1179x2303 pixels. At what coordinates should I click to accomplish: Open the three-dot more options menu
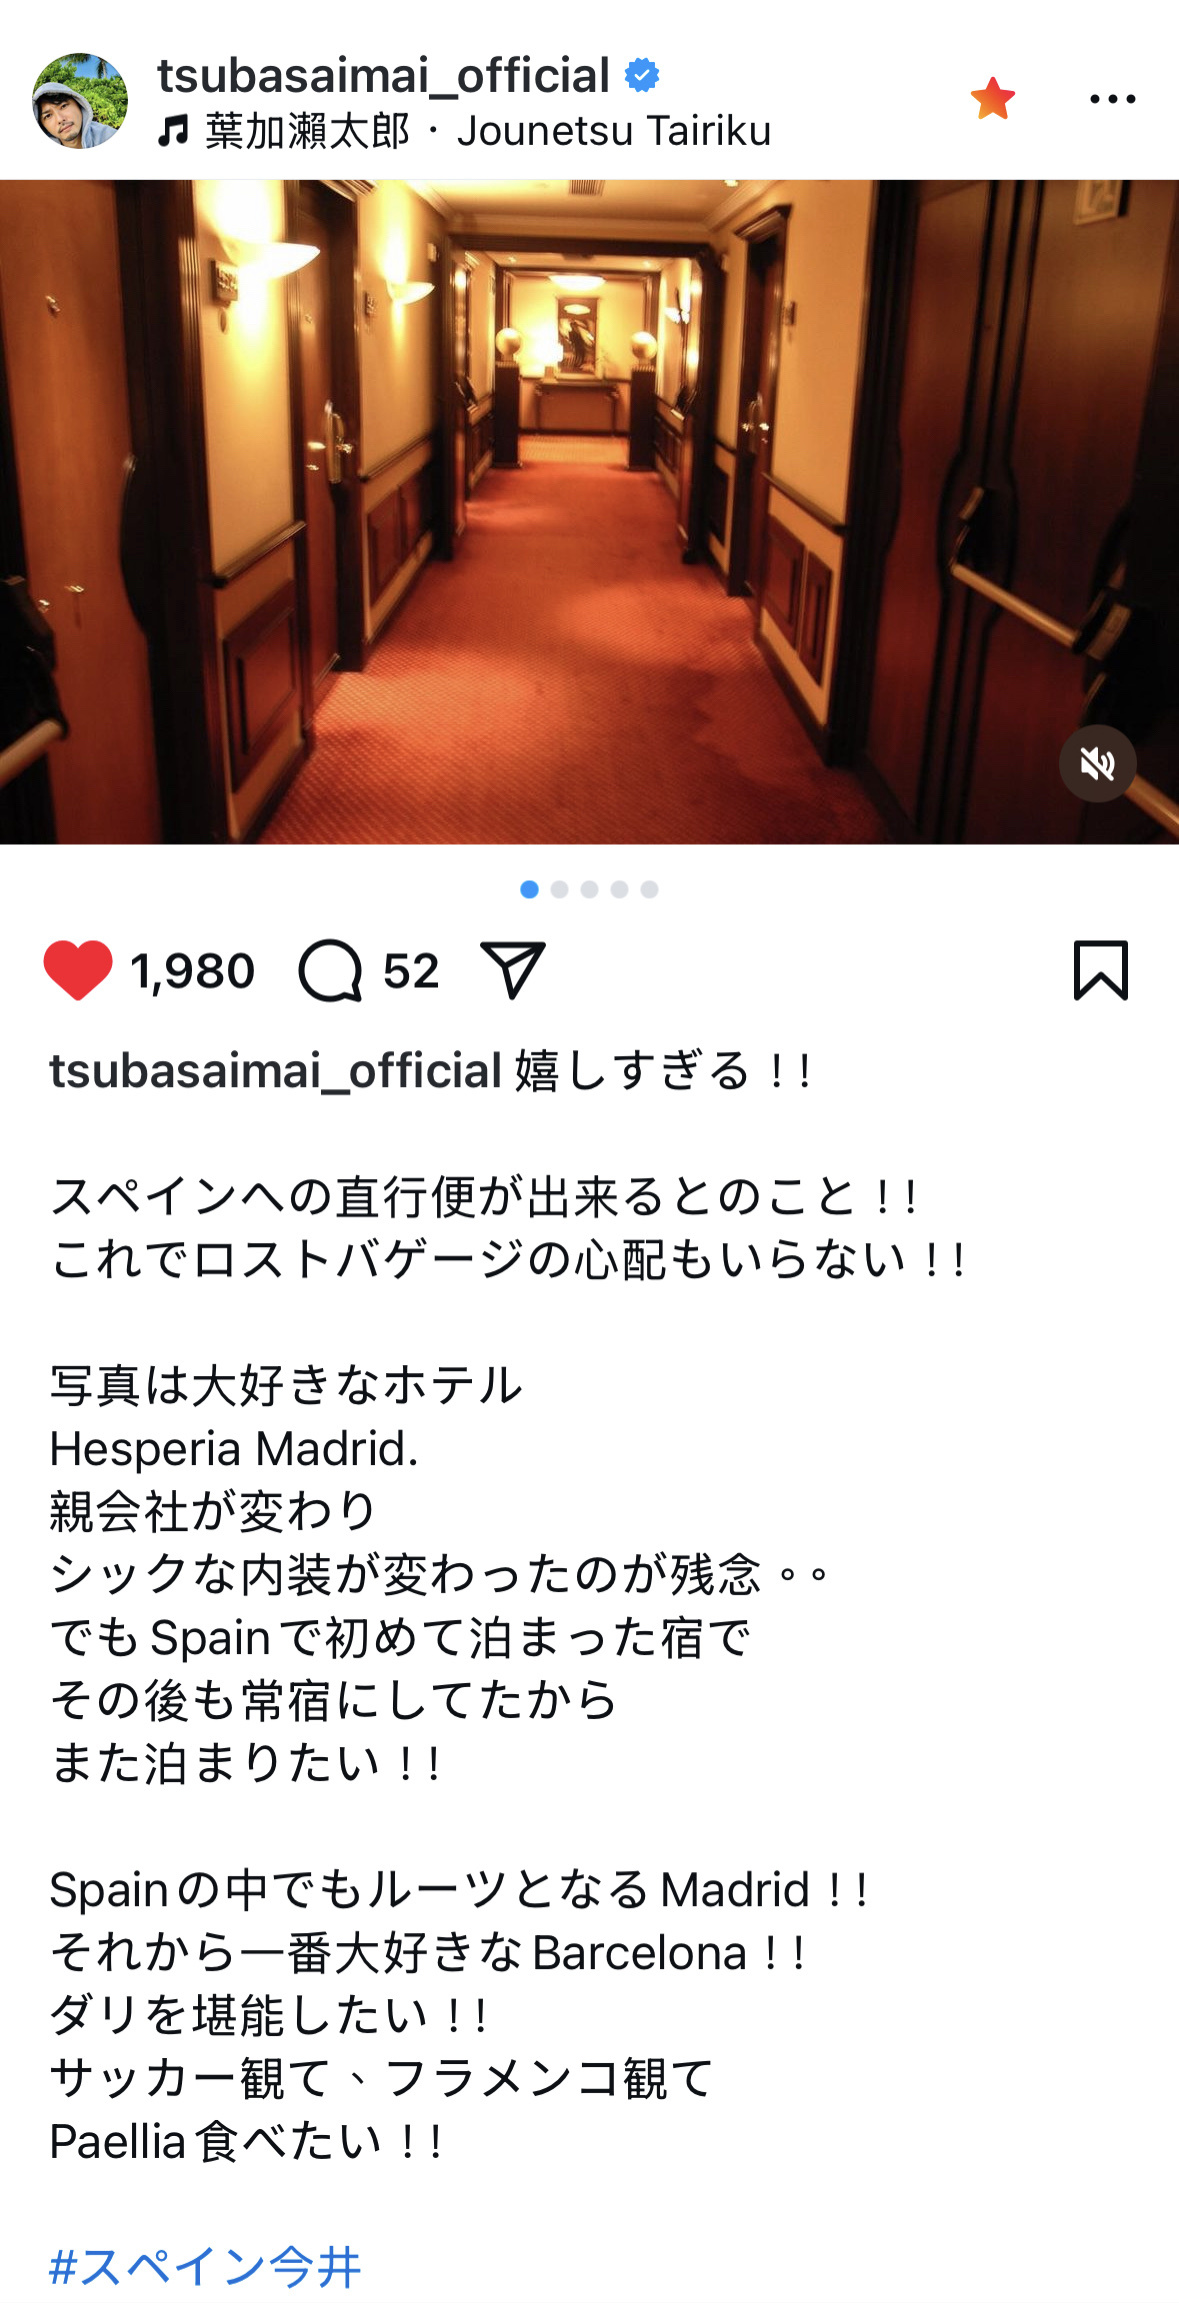[x=1112, y=99]
